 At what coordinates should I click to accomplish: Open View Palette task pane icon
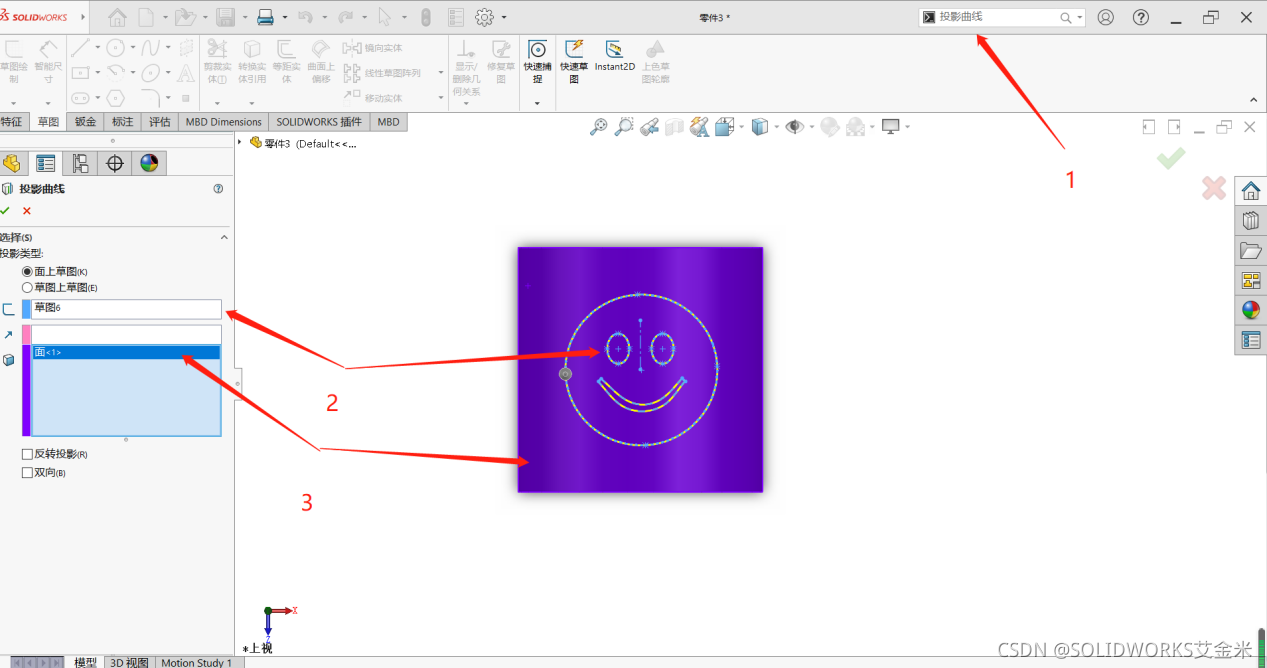(1251, 281)
